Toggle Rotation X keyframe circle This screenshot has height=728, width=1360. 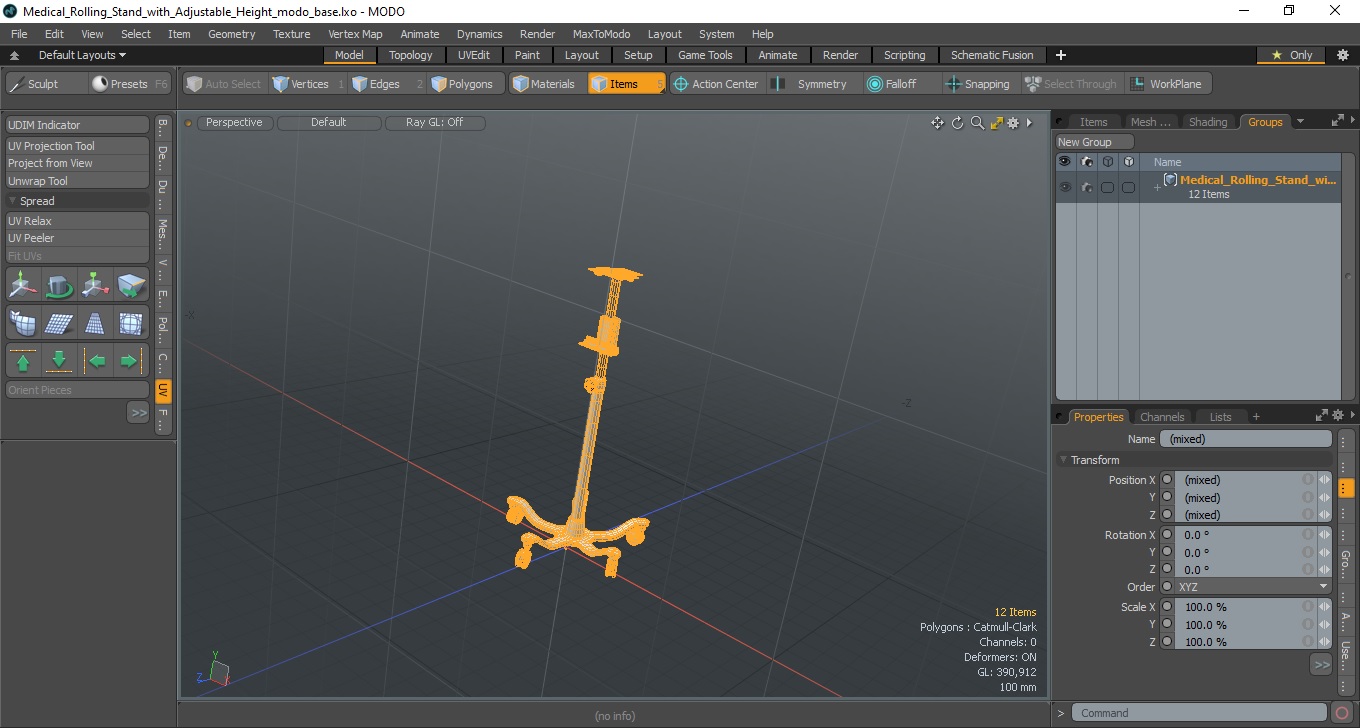[1166, 535]
